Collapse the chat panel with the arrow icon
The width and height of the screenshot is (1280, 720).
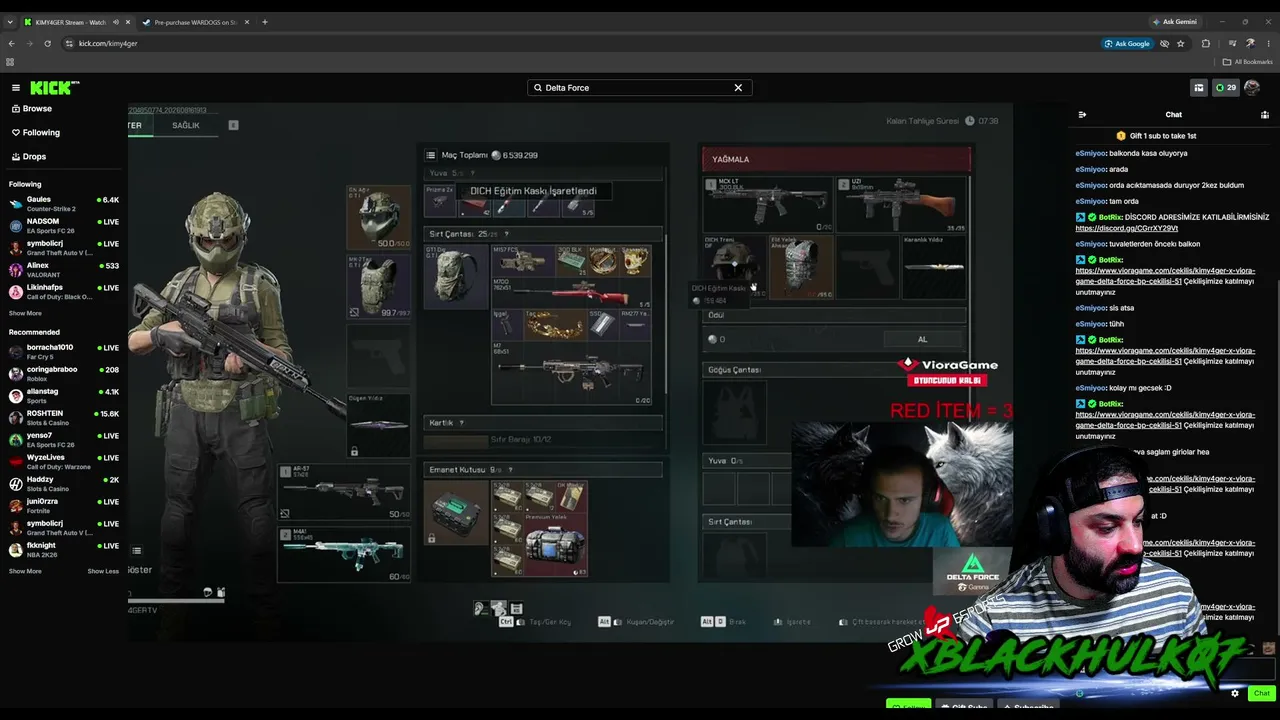pyautogui.click(x=1082, y=115)
